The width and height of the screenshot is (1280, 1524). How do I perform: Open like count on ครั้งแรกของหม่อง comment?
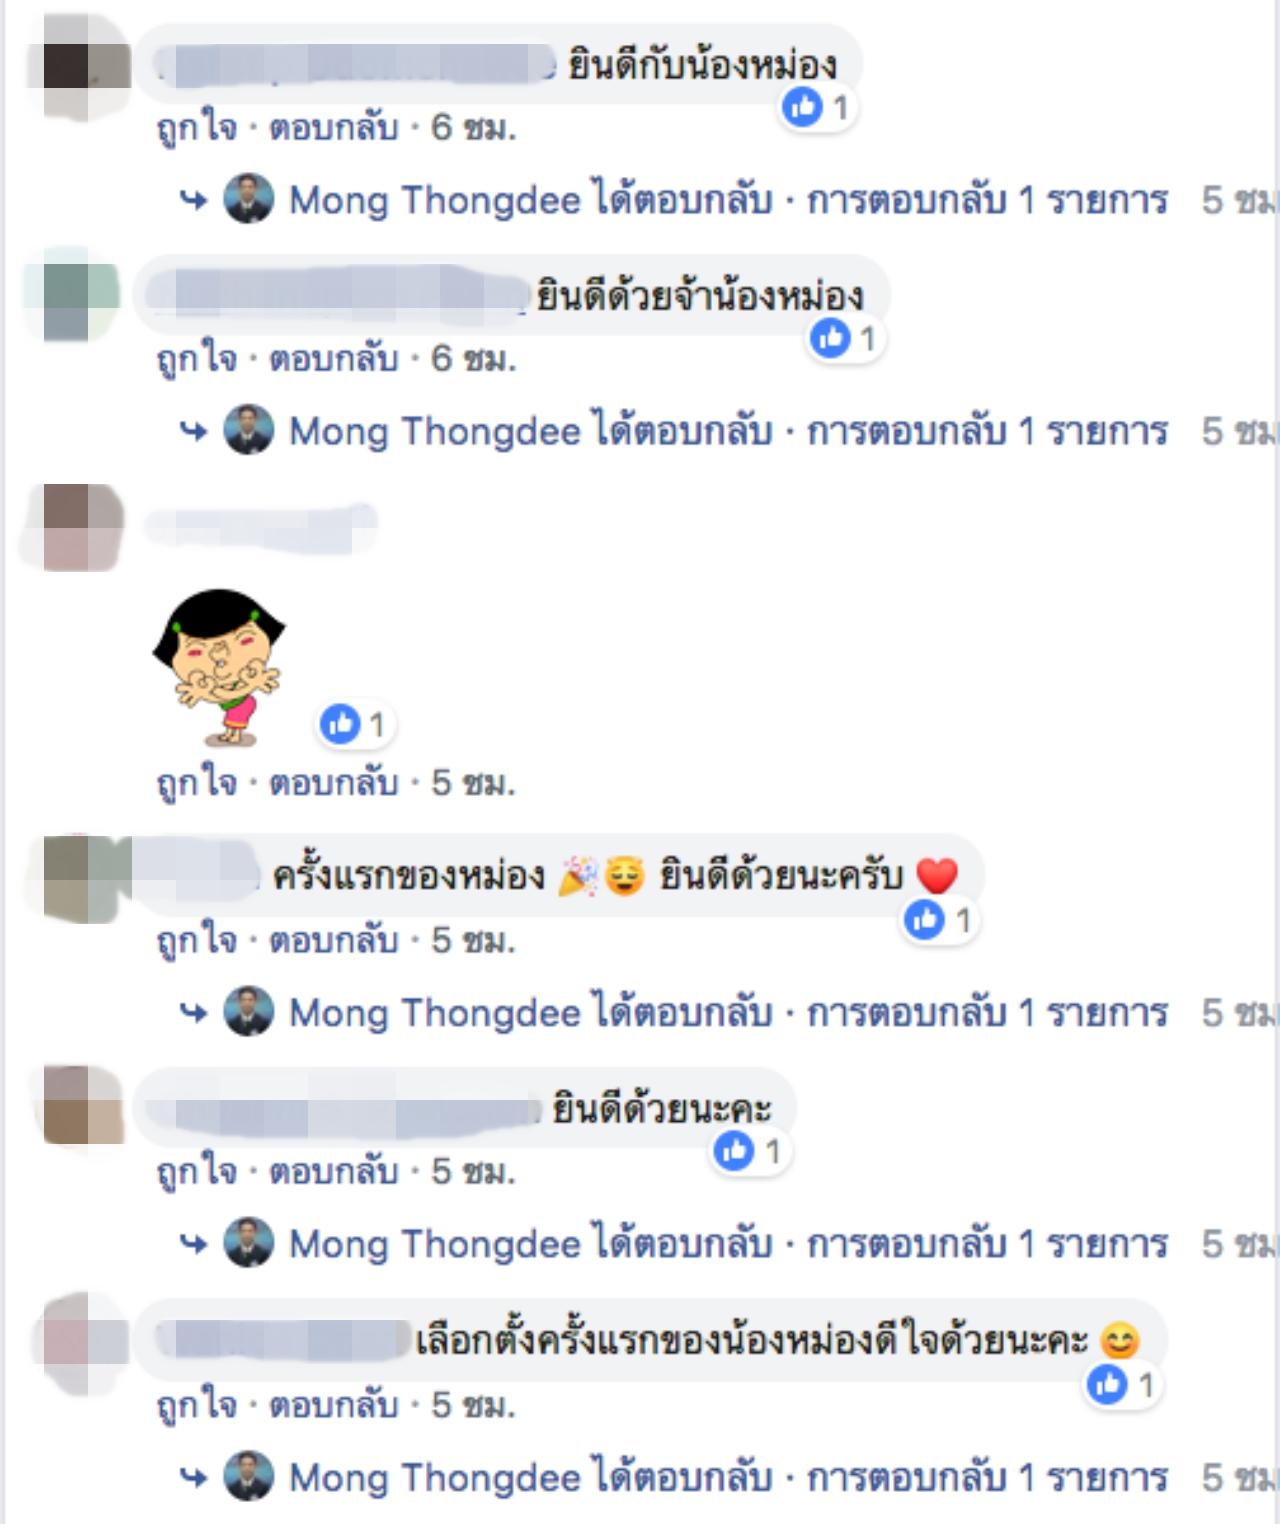(939, 920)
